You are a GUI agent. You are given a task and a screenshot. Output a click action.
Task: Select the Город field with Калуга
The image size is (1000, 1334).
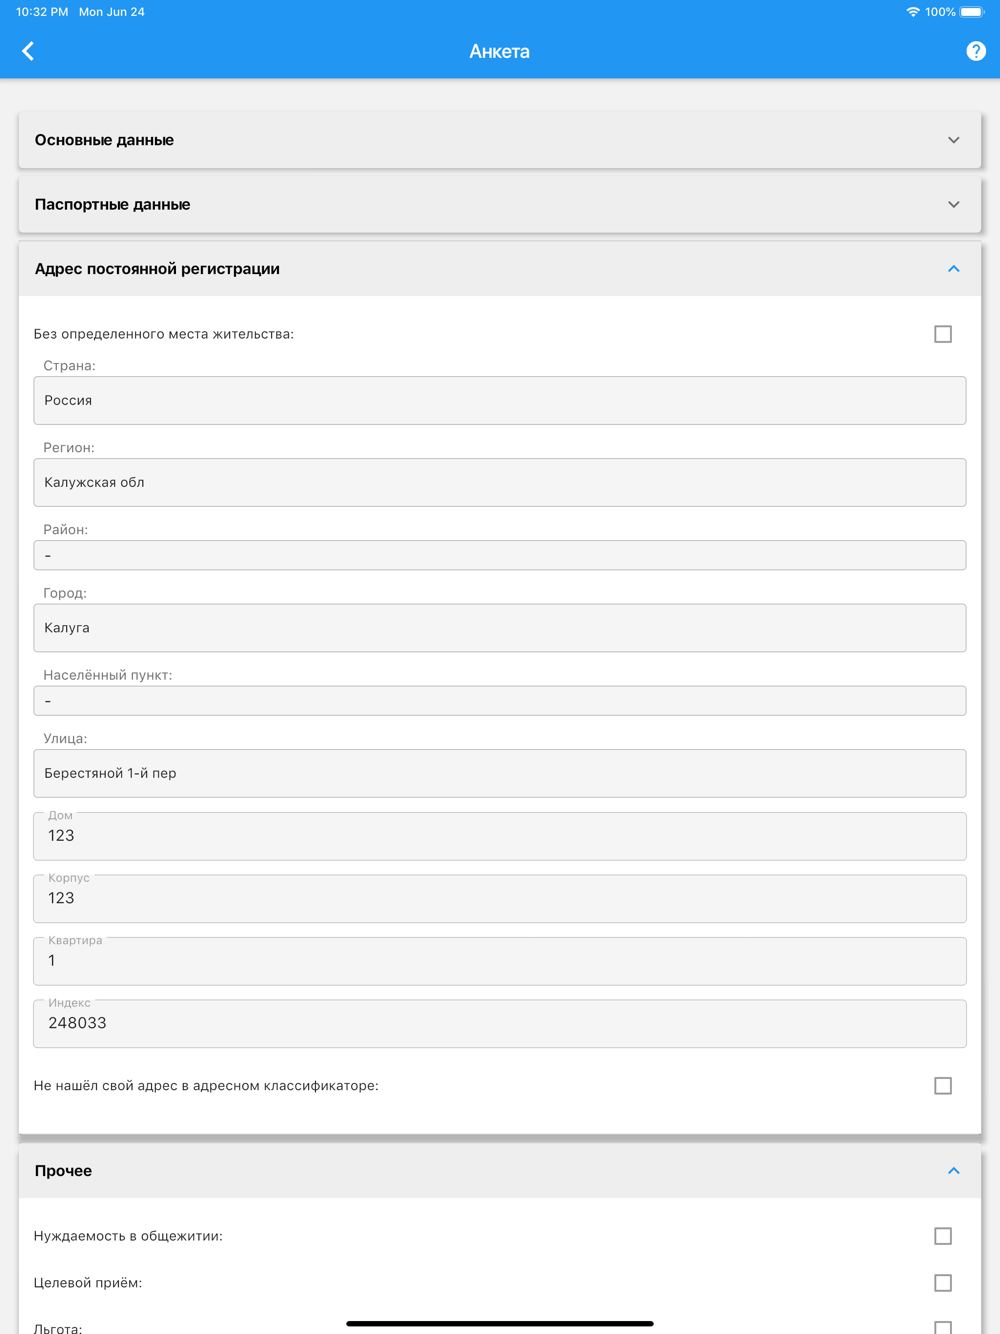500,628
